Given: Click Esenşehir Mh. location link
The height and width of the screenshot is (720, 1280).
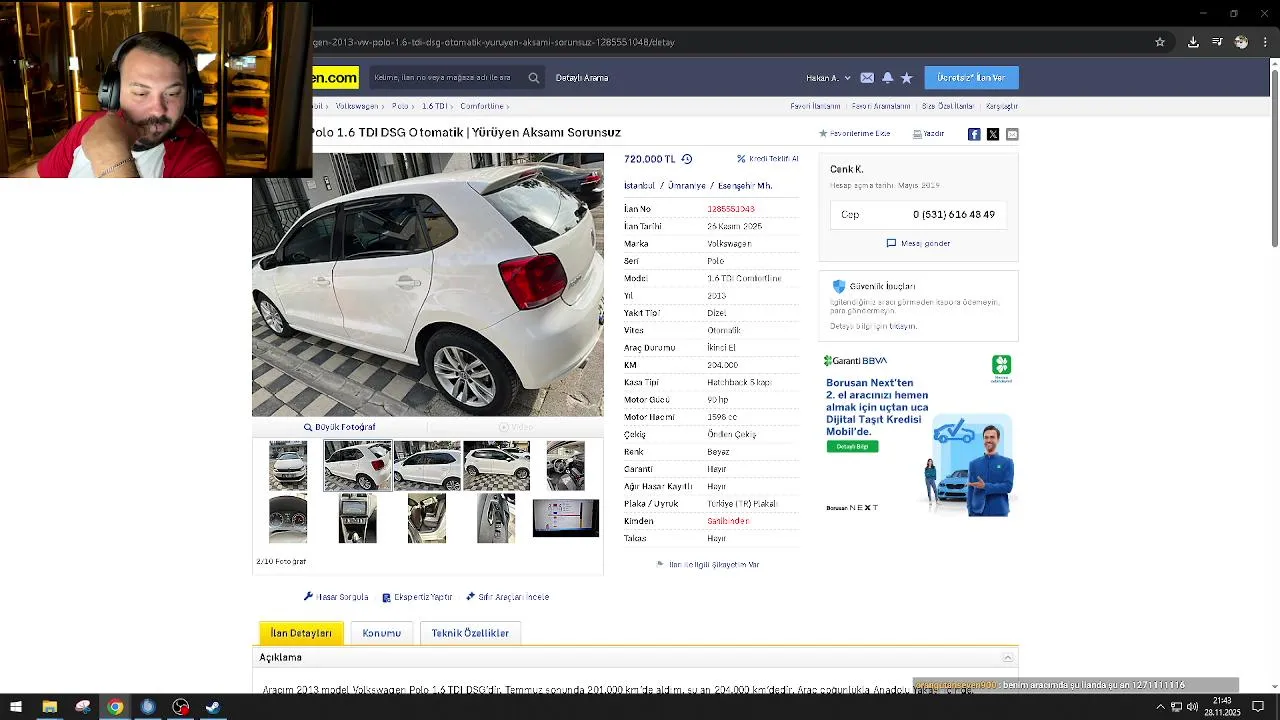Looking at the screenshot, I should [x=745, y=186].
